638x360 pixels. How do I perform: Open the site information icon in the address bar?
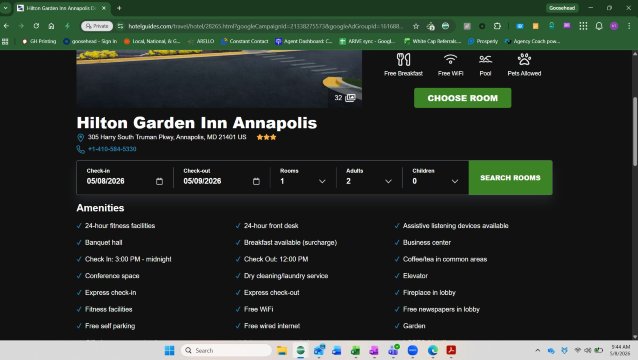coord(120,26)
